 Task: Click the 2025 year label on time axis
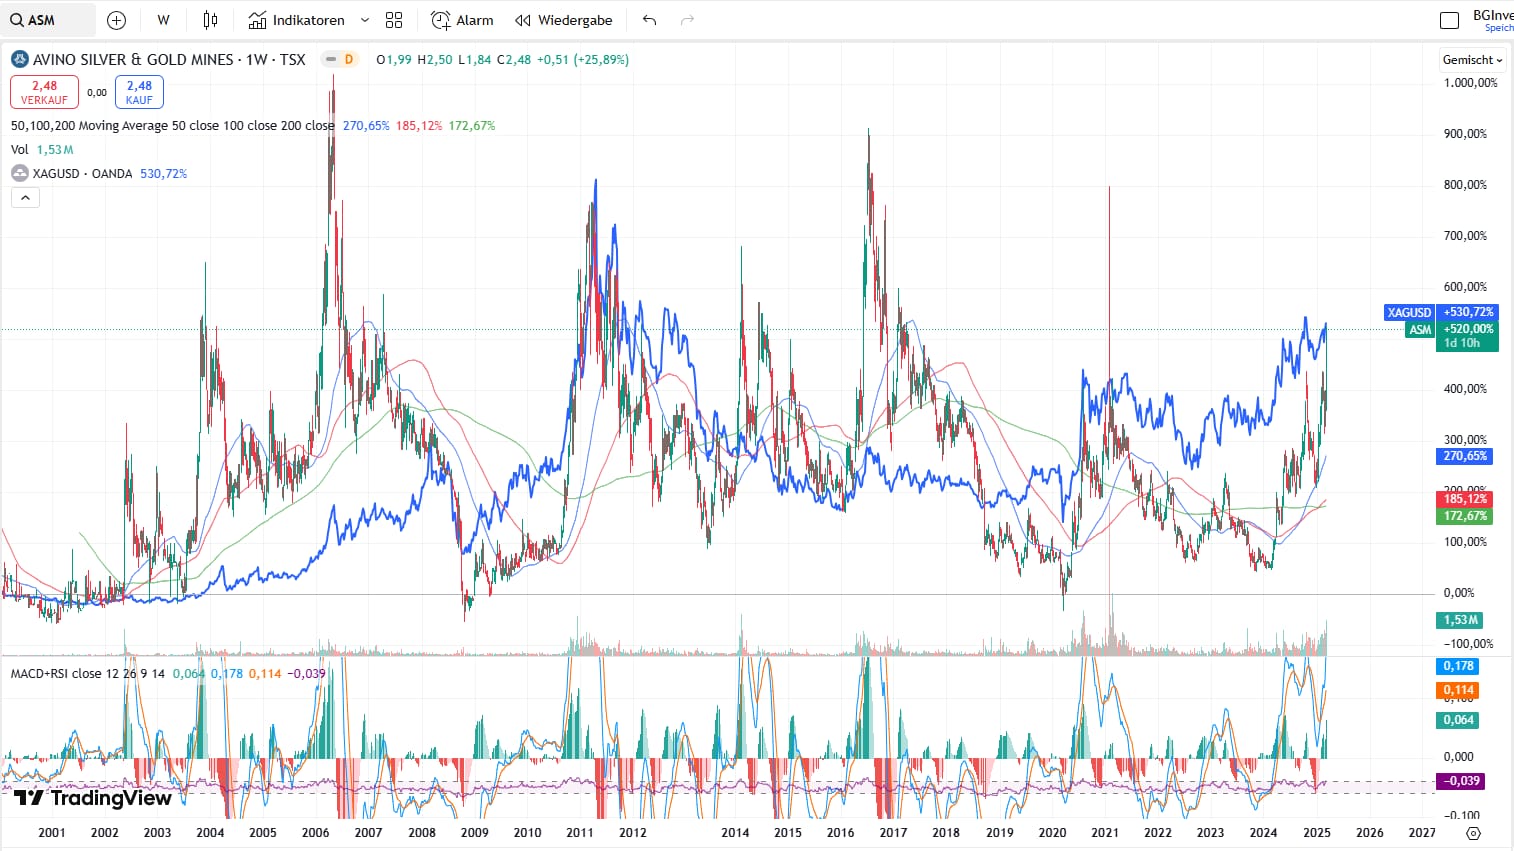coord(1317,833)
